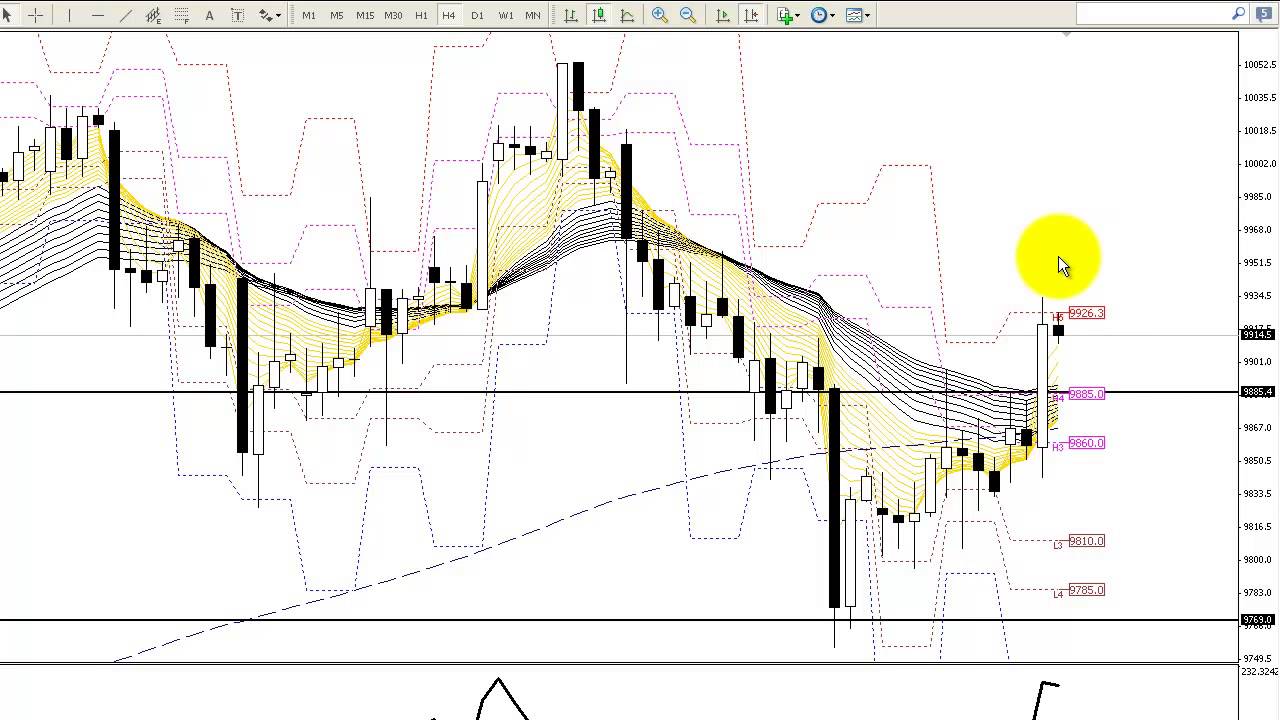Open the arrows objects dropdown
Screen dimensions: 1280x720
coord(269,15)
